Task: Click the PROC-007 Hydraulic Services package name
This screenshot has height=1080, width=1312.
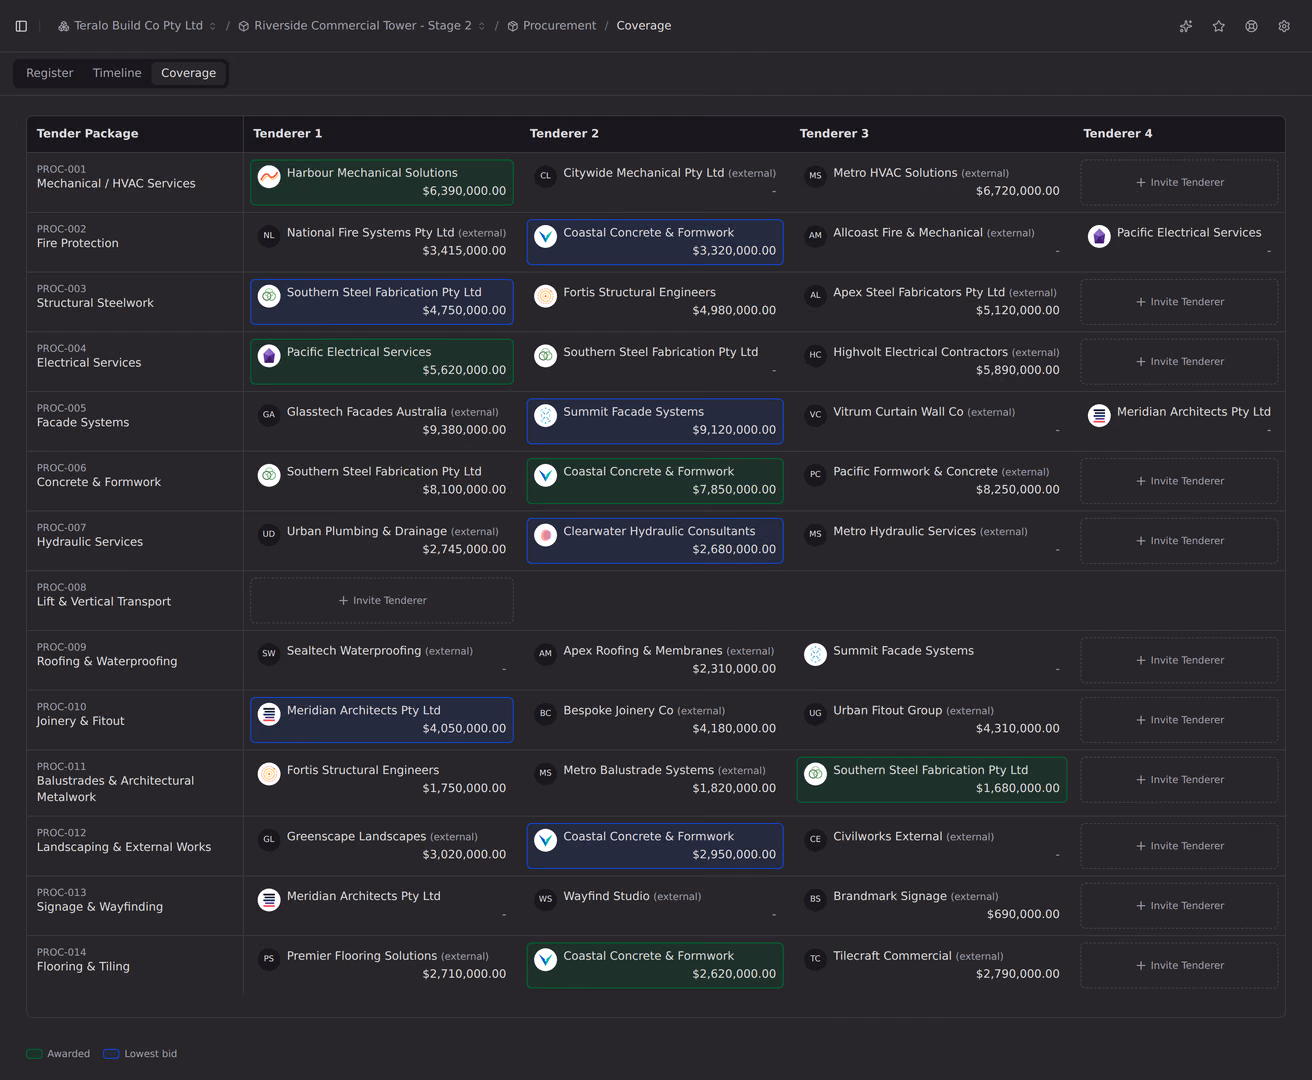Action: coord(90,542)
